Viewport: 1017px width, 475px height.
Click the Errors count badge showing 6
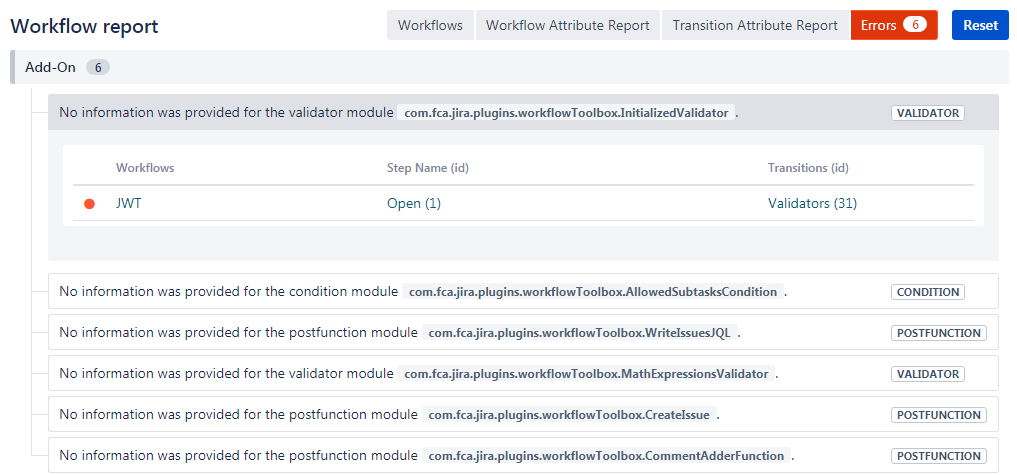tap(914, 25)
